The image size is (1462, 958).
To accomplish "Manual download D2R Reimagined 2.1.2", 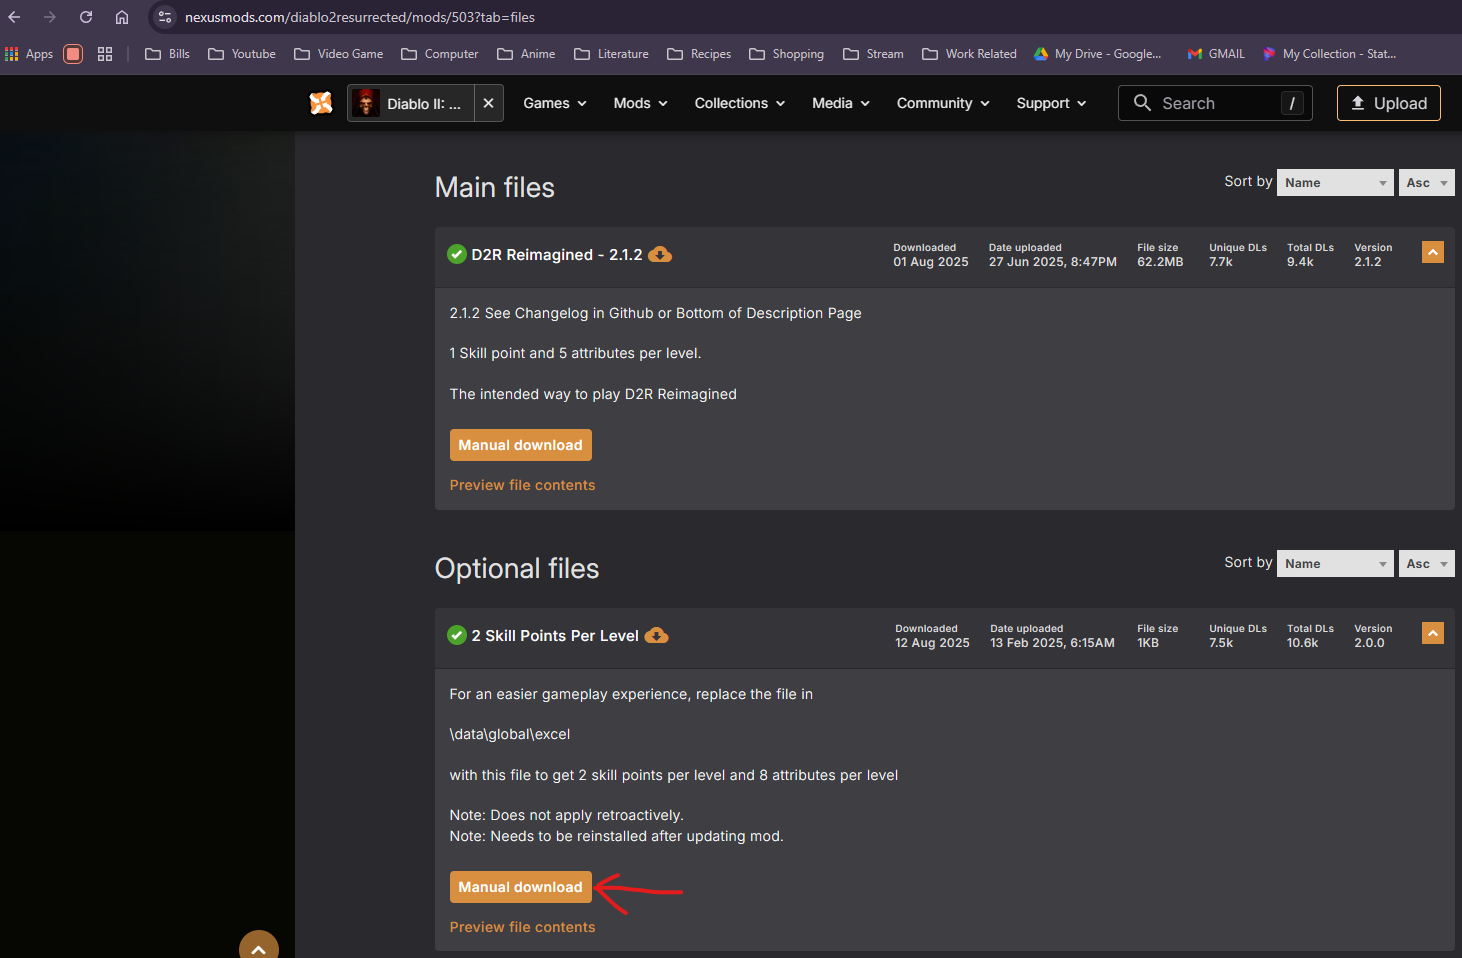I will (x=521, y=445).
